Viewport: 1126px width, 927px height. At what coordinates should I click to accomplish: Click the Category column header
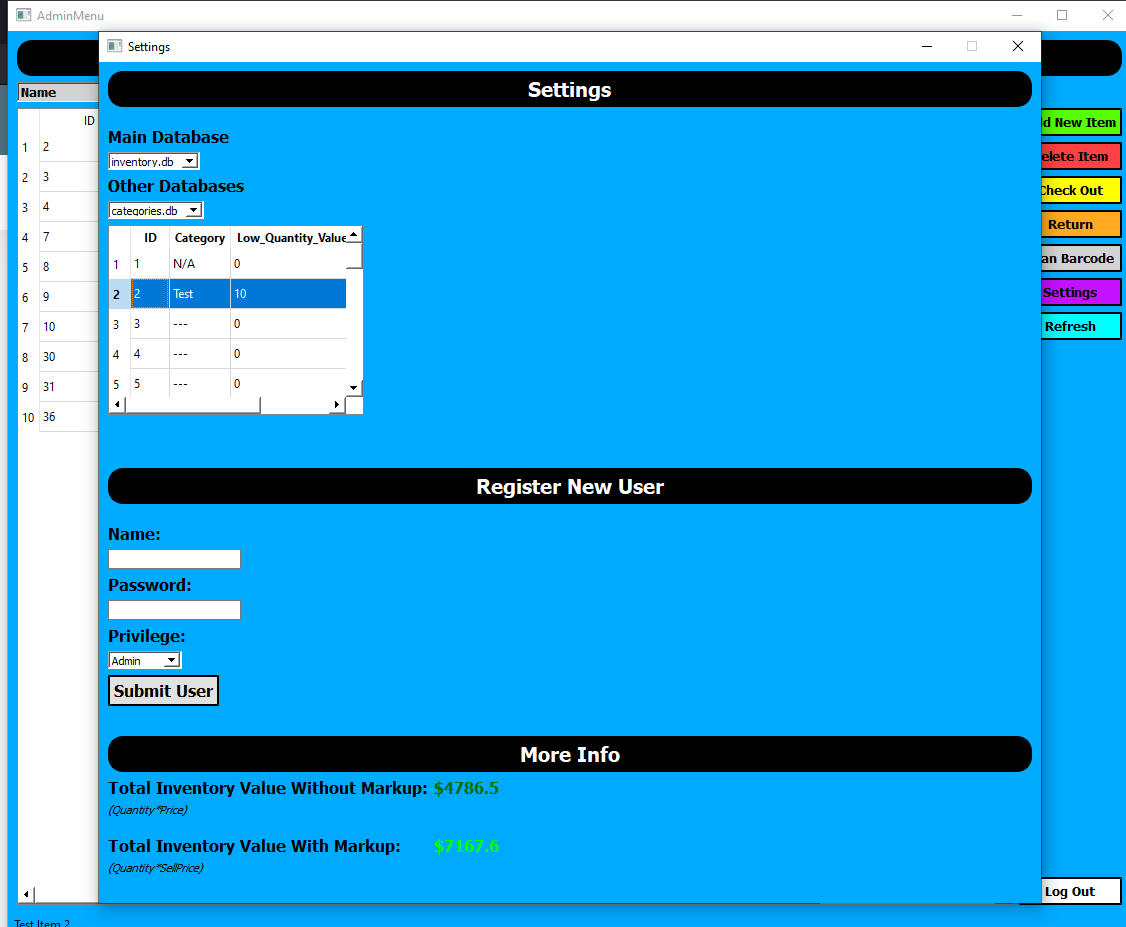coord(199,238)
